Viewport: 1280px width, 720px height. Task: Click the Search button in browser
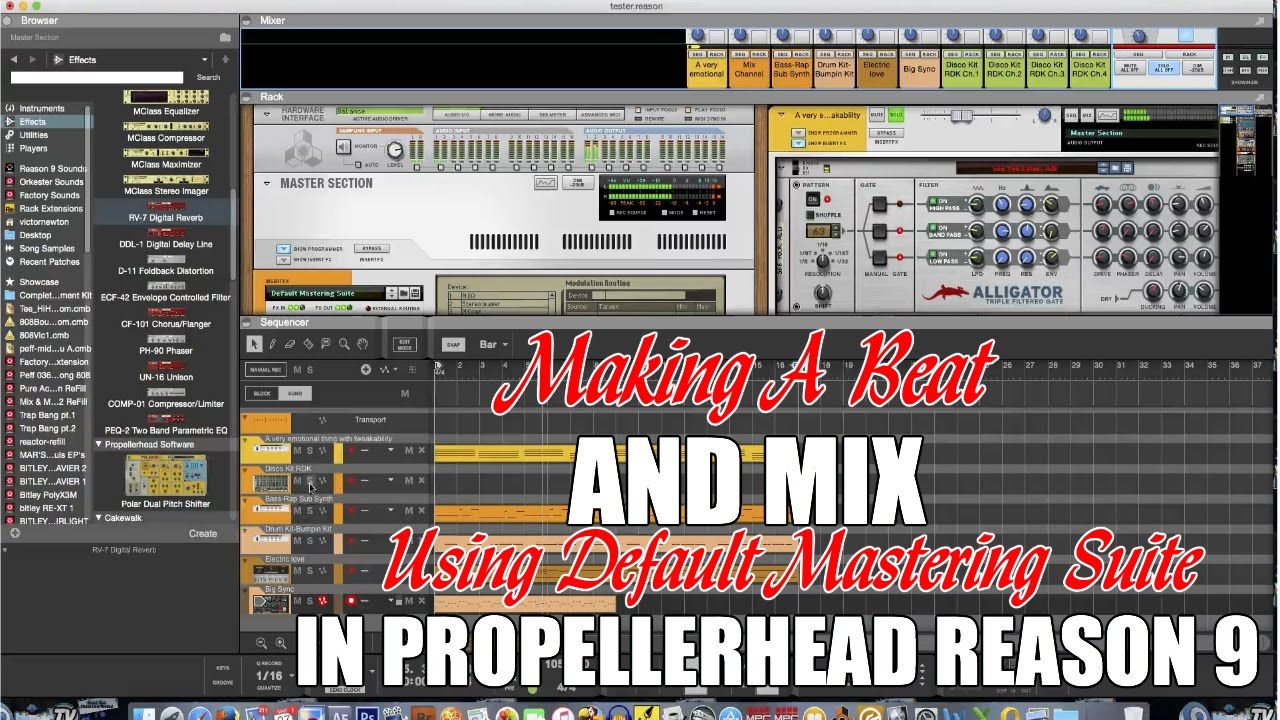click(208, 77)
